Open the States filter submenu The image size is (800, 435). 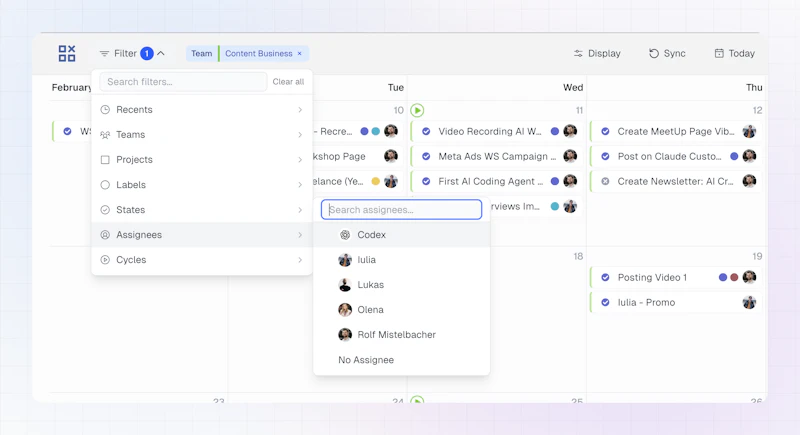(x=202, y=210)
